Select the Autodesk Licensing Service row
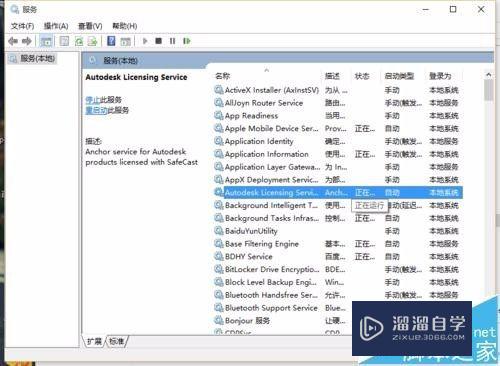The image size is (500, 366). (337, 192)
